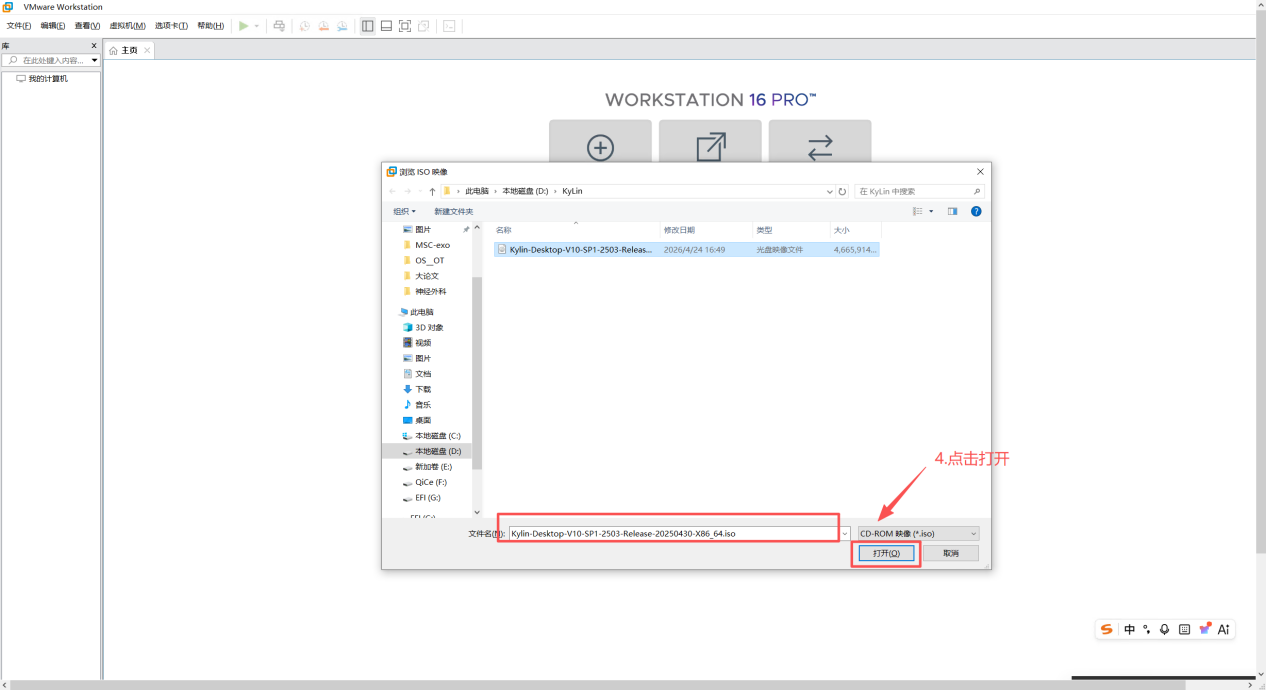
Task: Select 音乐 in the navigation pane
Action: click(423, 405)
